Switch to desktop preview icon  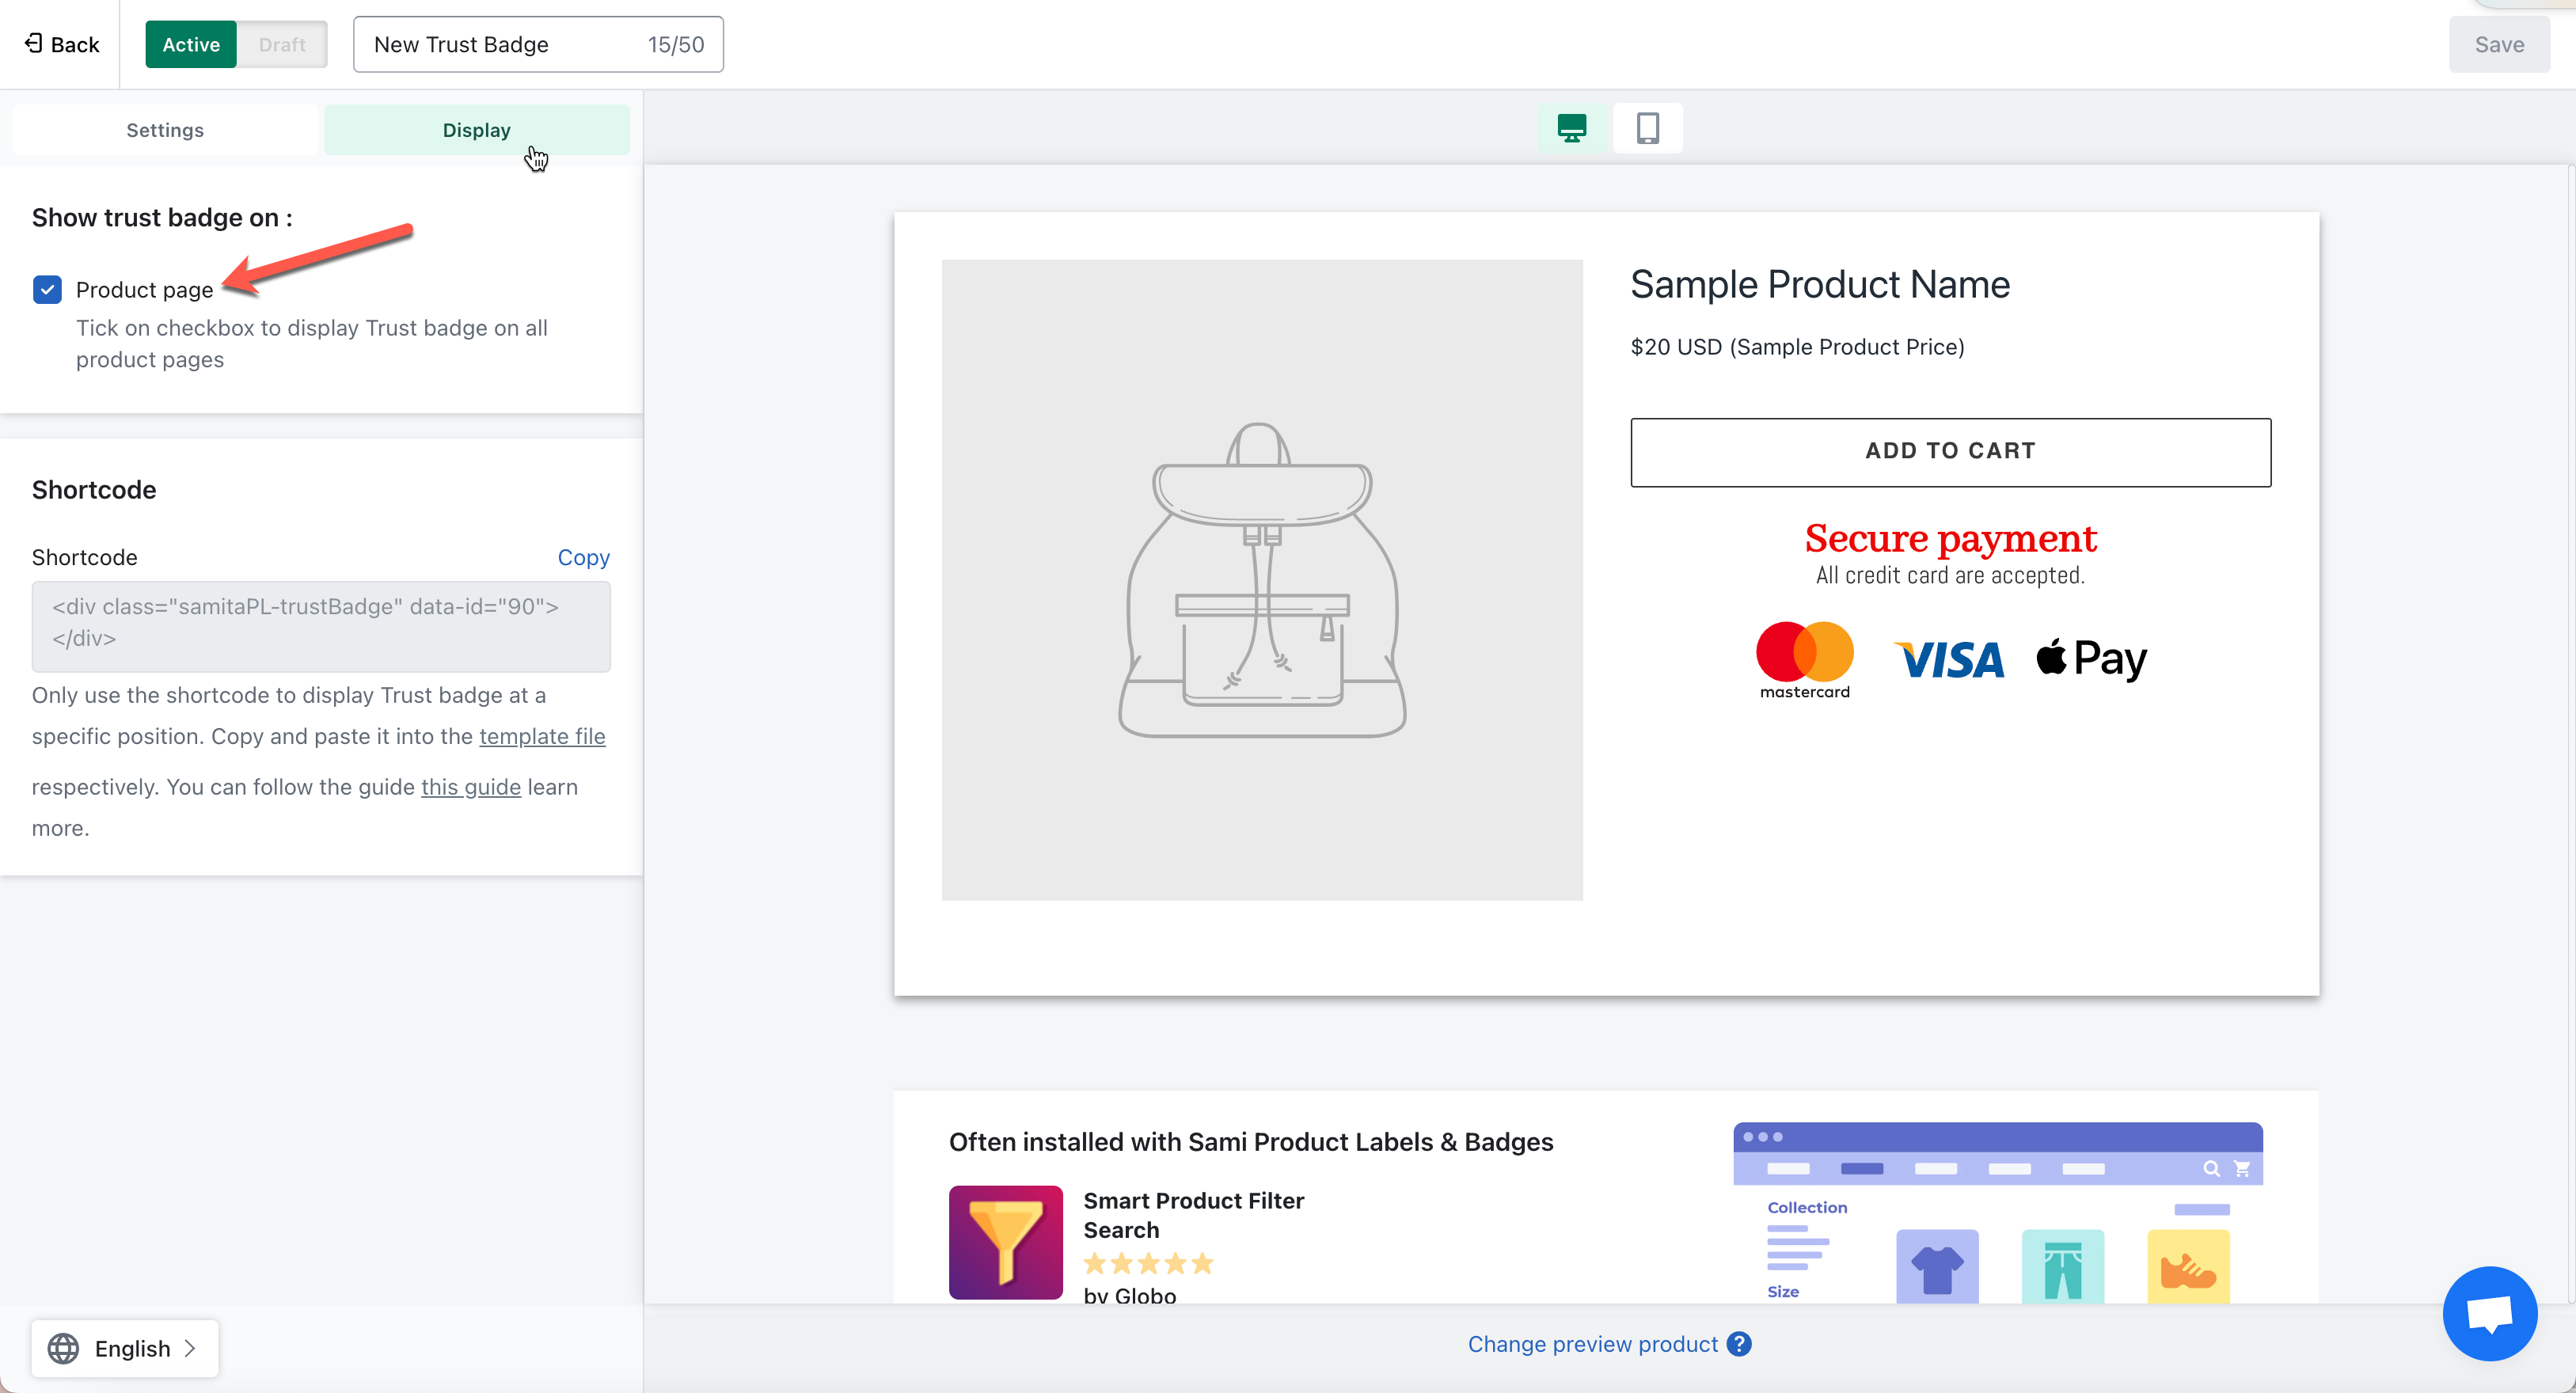[1571, 128]
